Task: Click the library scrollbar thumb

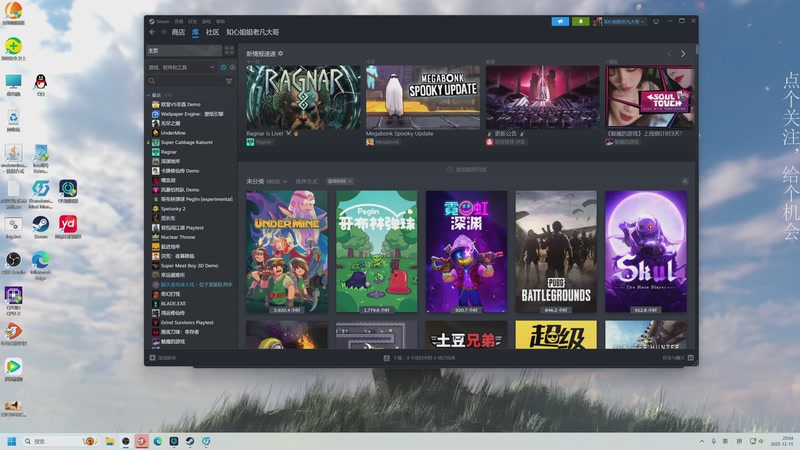Action: pyautogui.click(x=696, y=51)
